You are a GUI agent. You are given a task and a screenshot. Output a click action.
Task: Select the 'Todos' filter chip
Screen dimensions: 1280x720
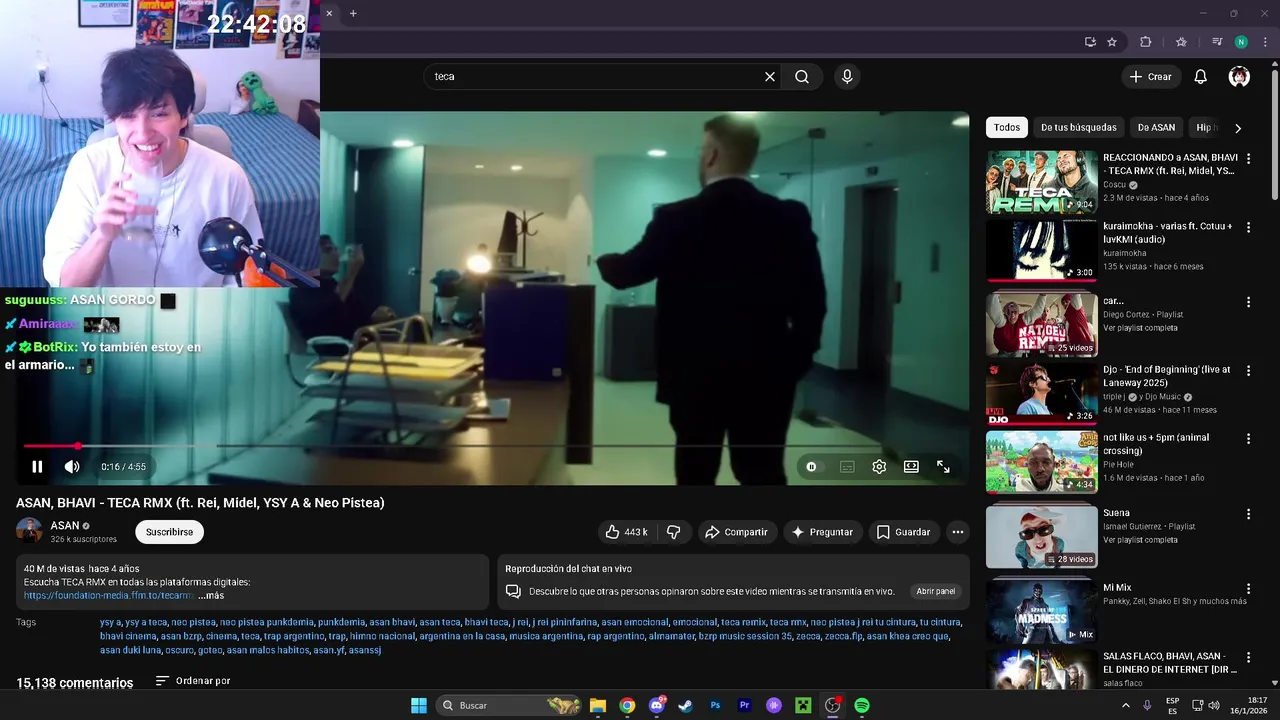1007,127
